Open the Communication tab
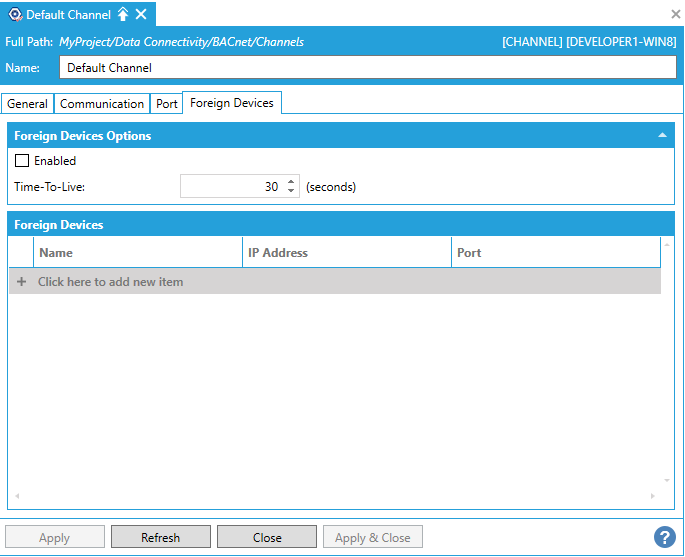This screenshot has width=685, height=557. click(101, 104)
